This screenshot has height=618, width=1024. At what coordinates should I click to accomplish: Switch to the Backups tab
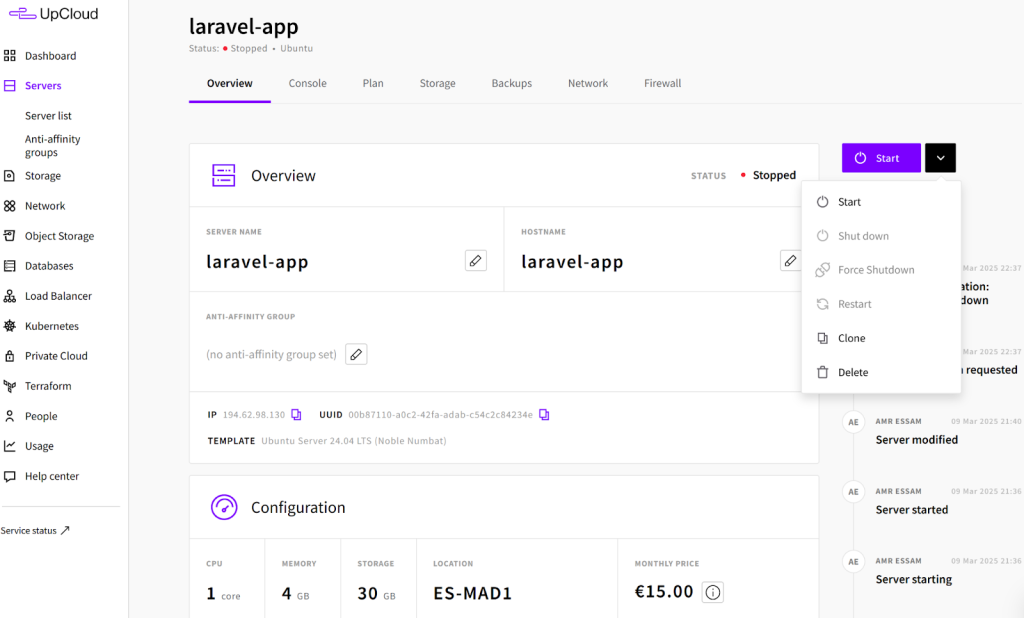tap(511, 83)
